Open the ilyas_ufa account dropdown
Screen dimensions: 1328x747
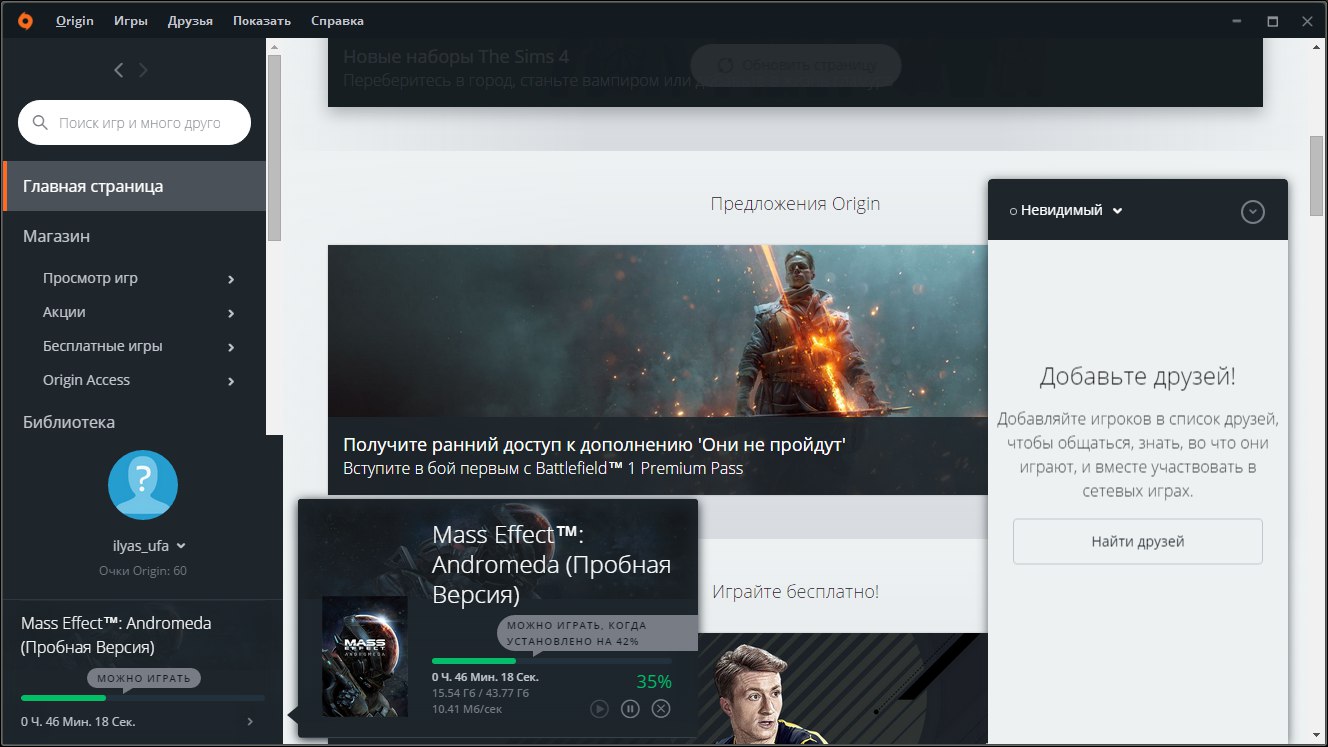[149, 546]
